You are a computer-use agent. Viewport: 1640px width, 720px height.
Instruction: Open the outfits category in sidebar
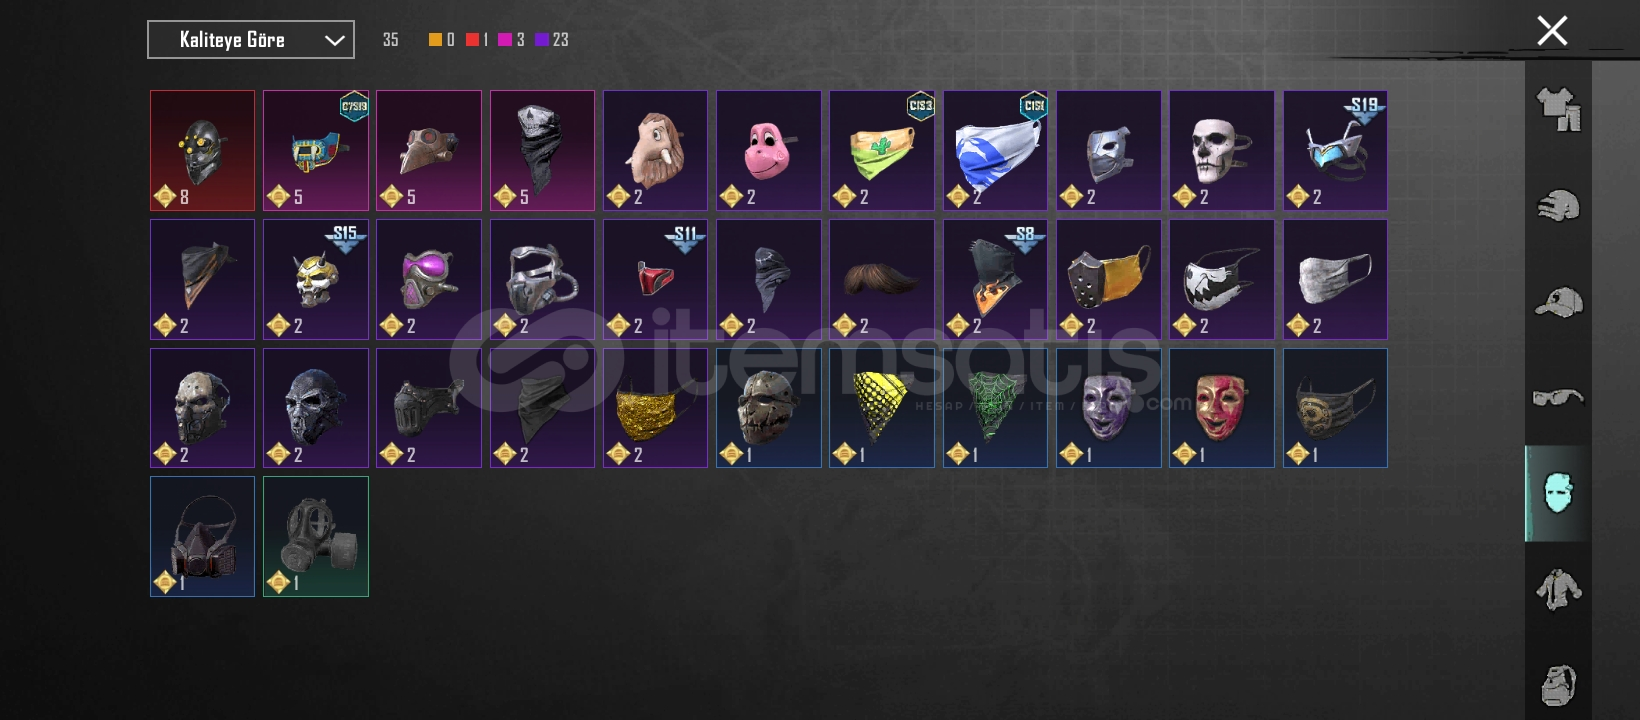[x=1558, y=109]
